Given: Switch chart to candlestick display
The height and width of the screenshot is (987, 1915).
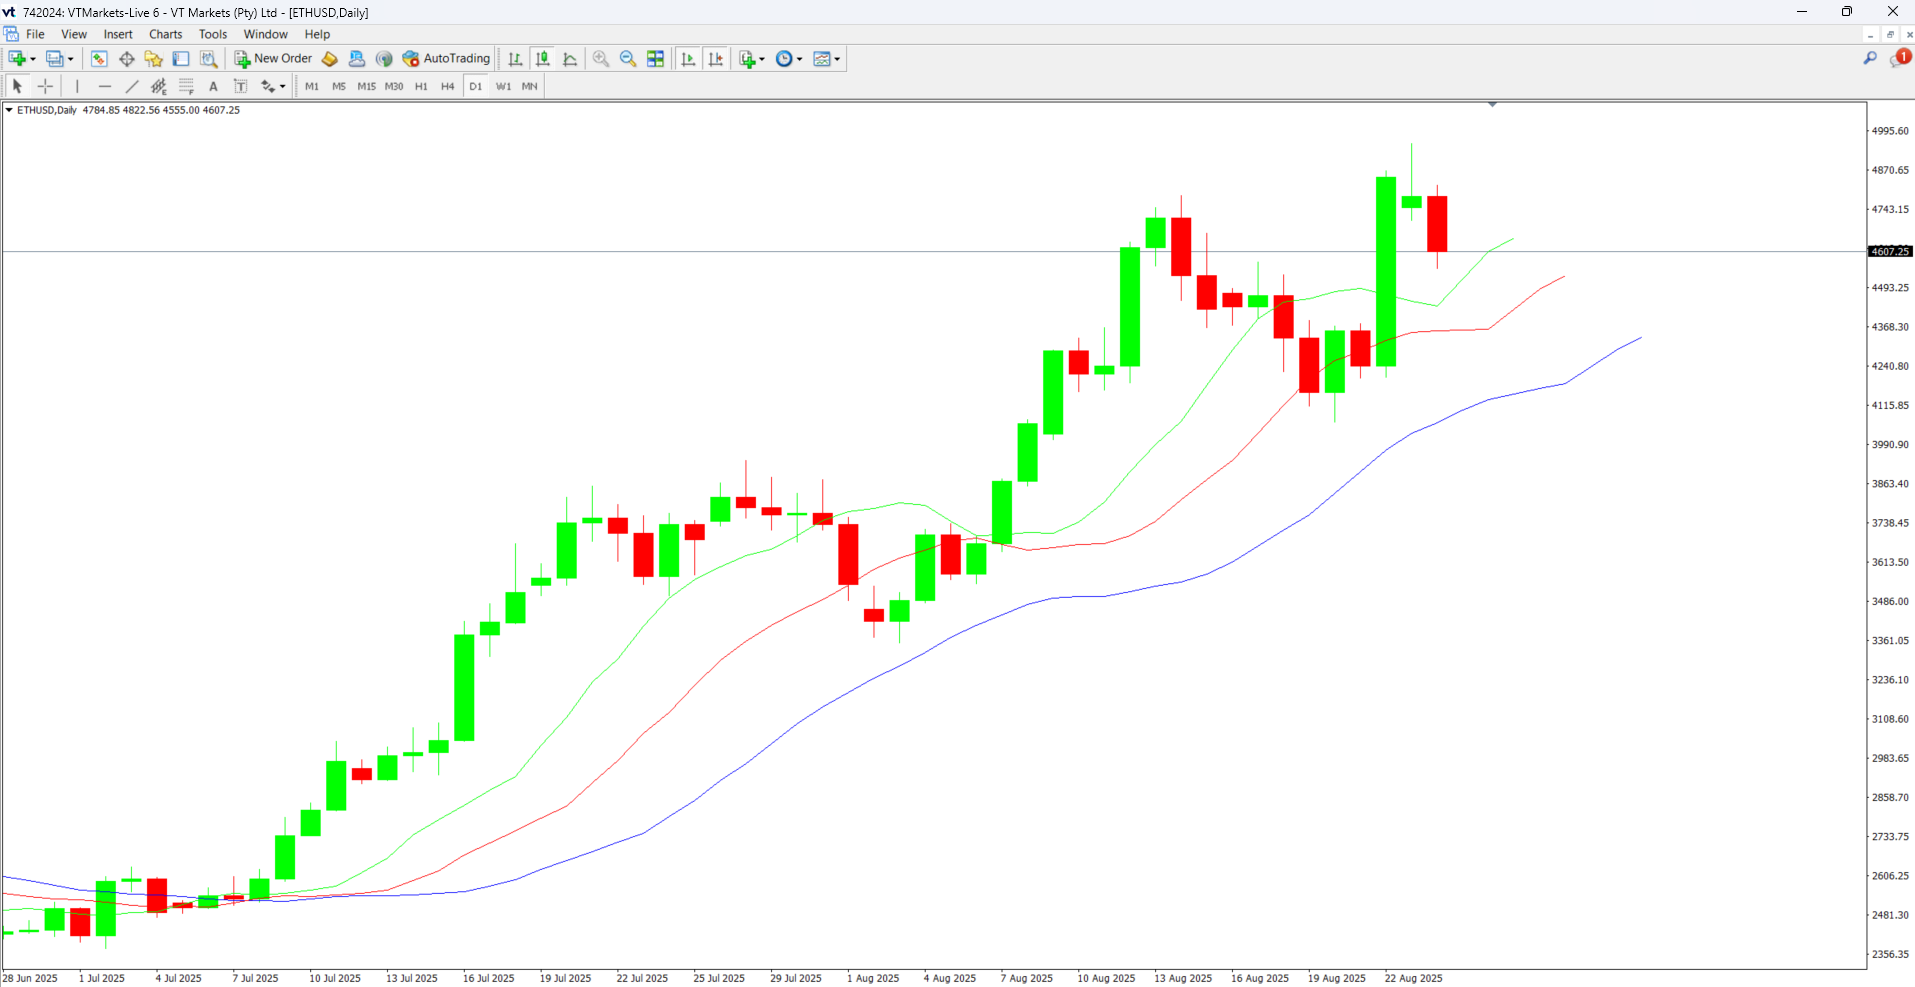Looking at the screenshot, I should click(x=543, y=59).
